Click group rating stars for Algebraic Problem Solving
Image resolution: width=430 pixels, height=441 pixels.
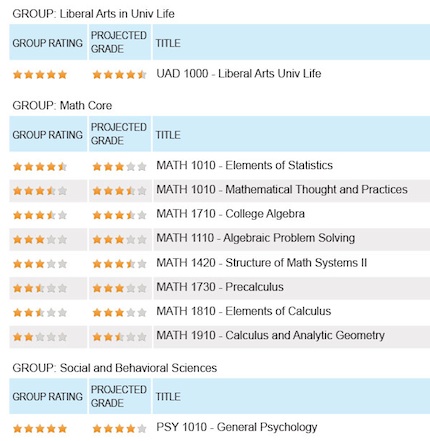point(40,239)
